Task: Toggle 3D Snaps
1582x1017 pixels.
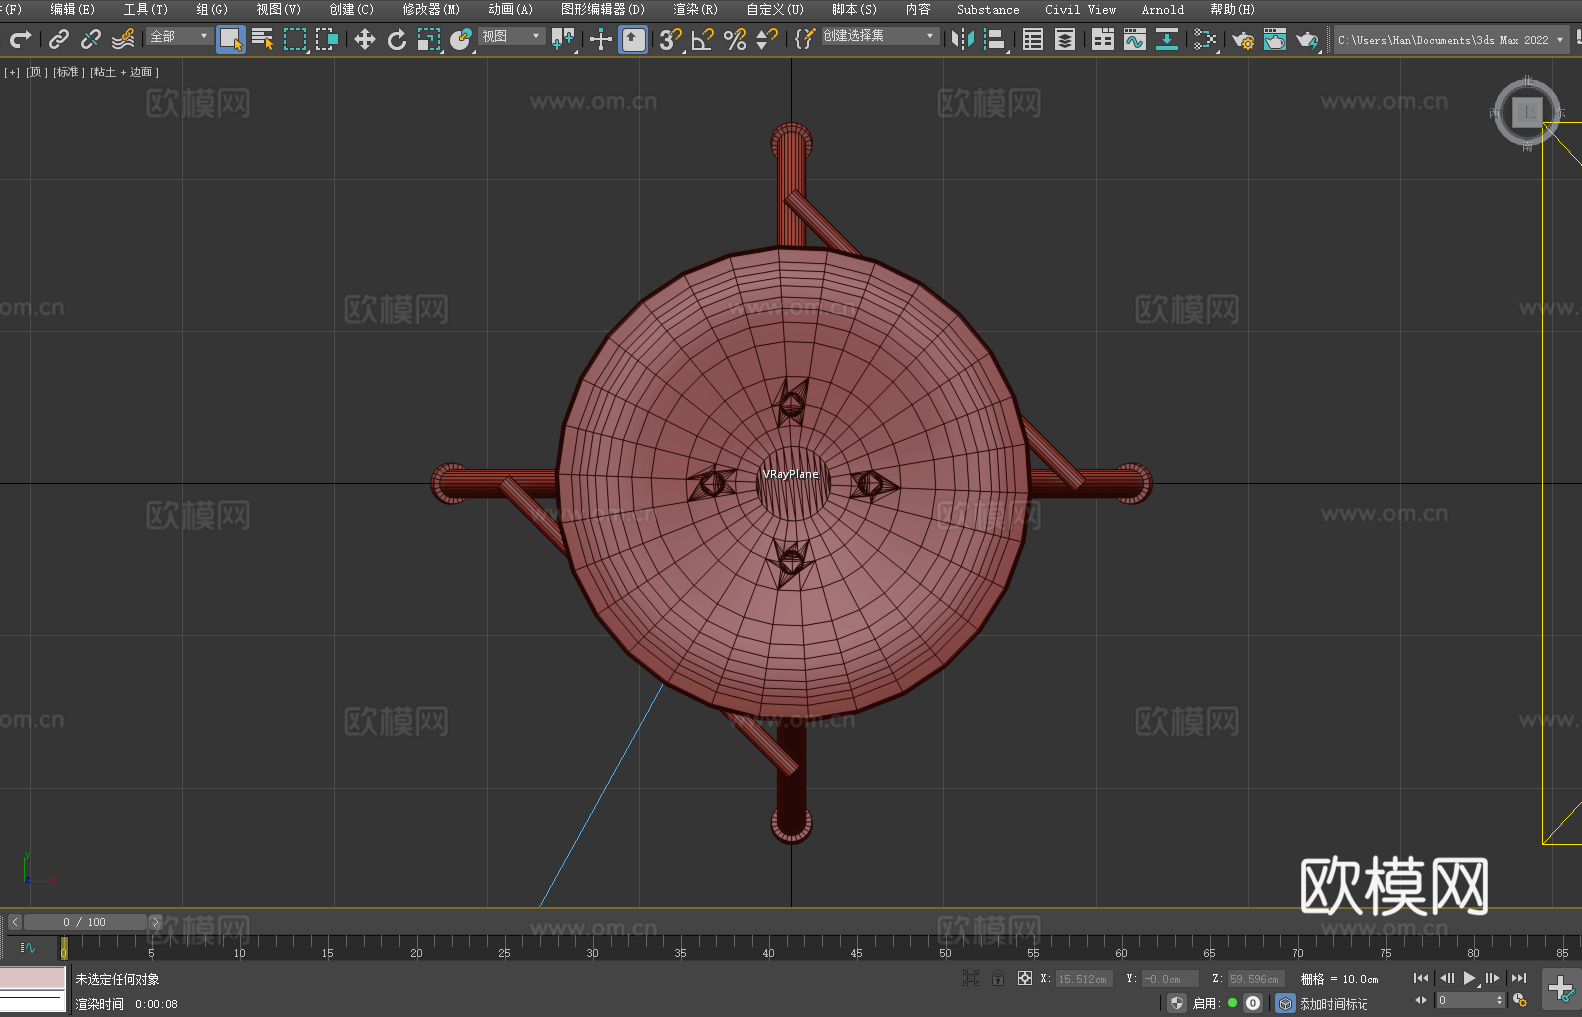Action: click(670, 39)
